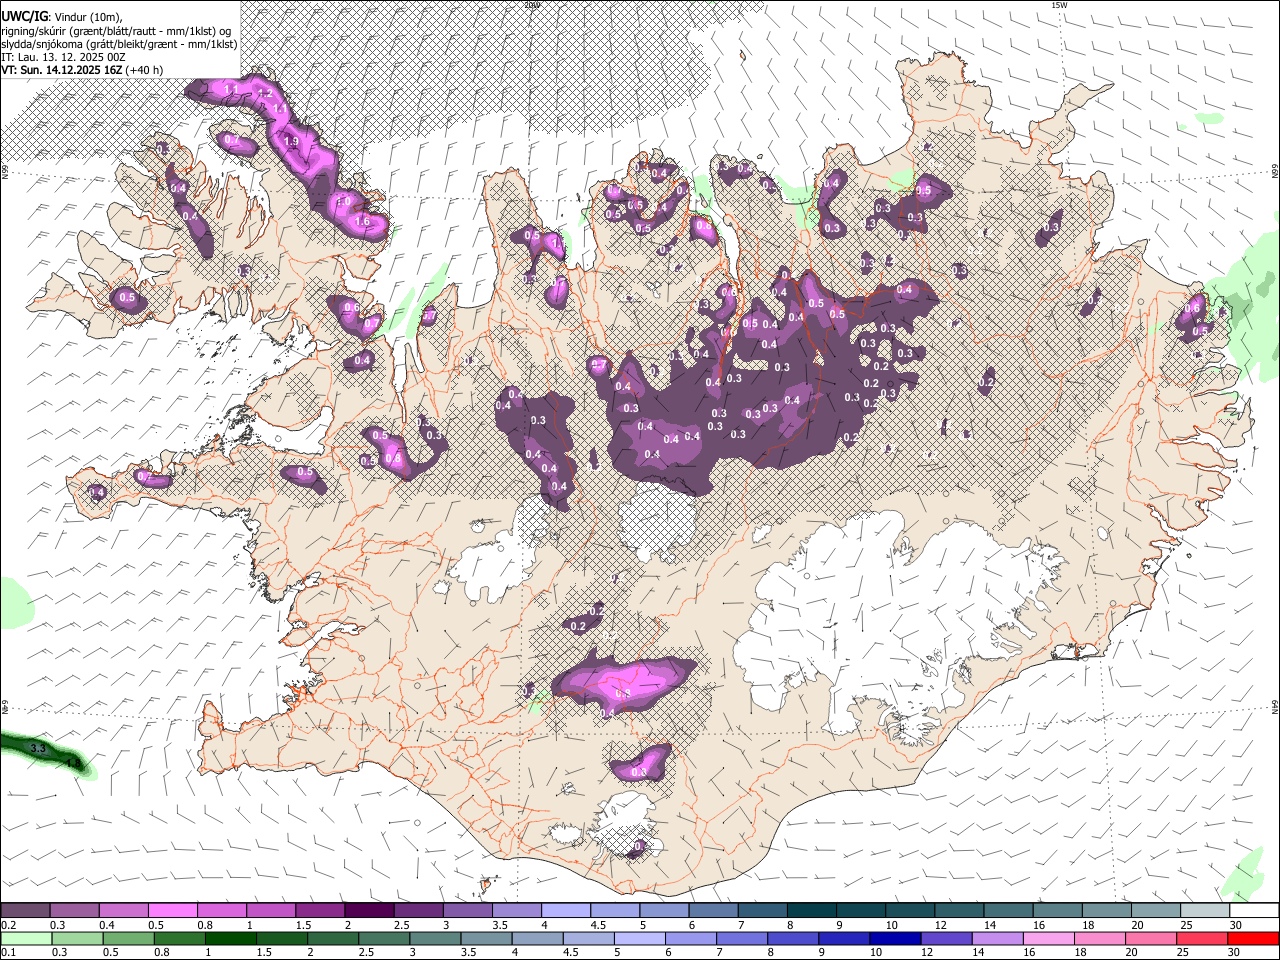The height and width of the screenshot is (960, 1280).
Task: Click the '(+40 h)' forecast offset
Action: pyautogui.click(x=145, y=70)
